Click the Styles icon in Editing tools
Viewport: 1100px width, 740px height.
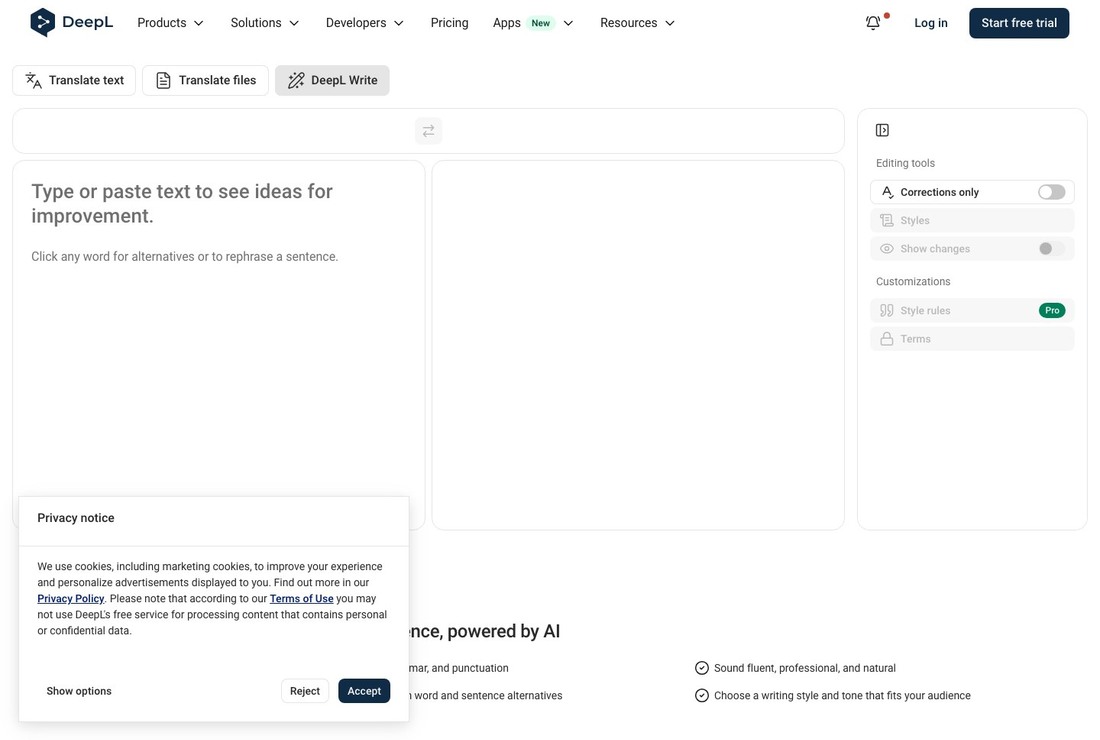click(887, 220)
